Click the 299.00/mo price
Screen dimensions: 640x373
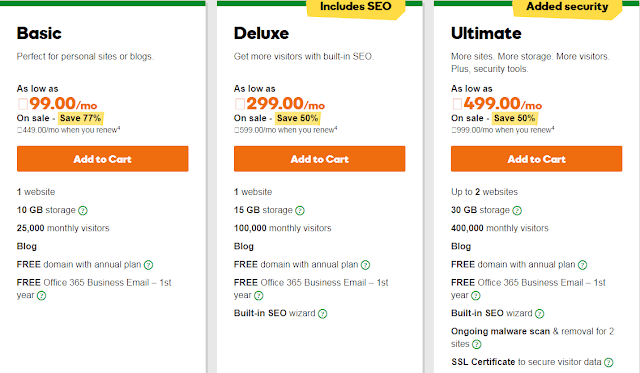280,104
